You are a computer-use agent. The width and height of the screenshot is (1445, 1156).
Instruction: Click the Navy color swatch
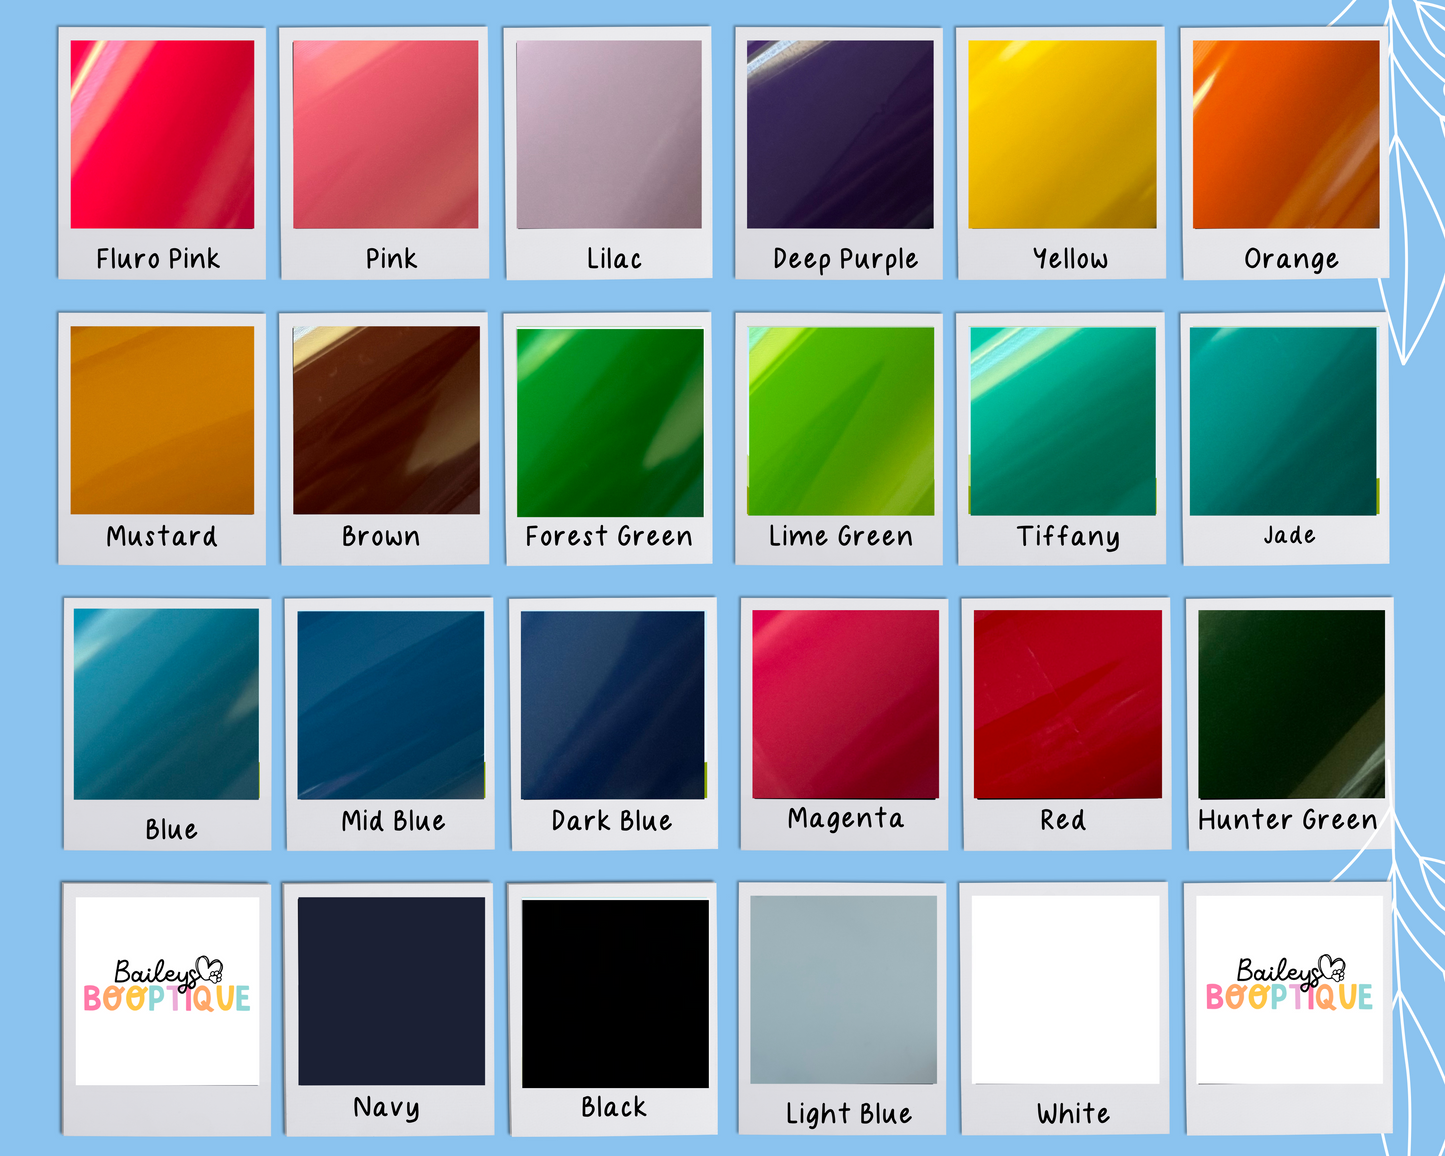pos(391,991)
